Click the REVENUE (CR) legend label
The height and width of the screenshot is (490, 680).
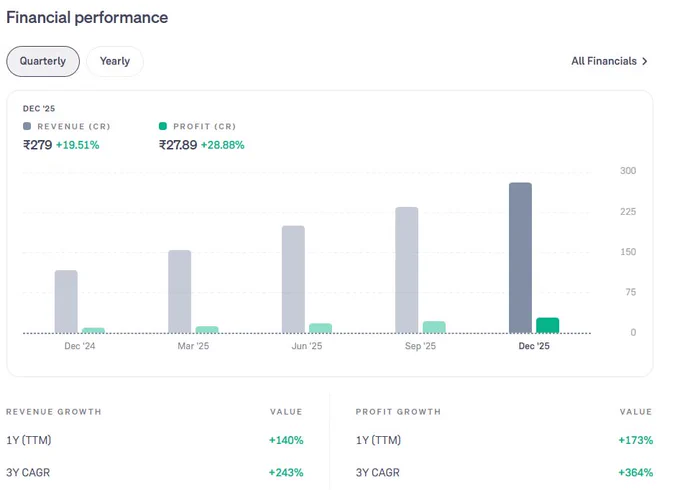pyautogui.click(x=74, y=126)
